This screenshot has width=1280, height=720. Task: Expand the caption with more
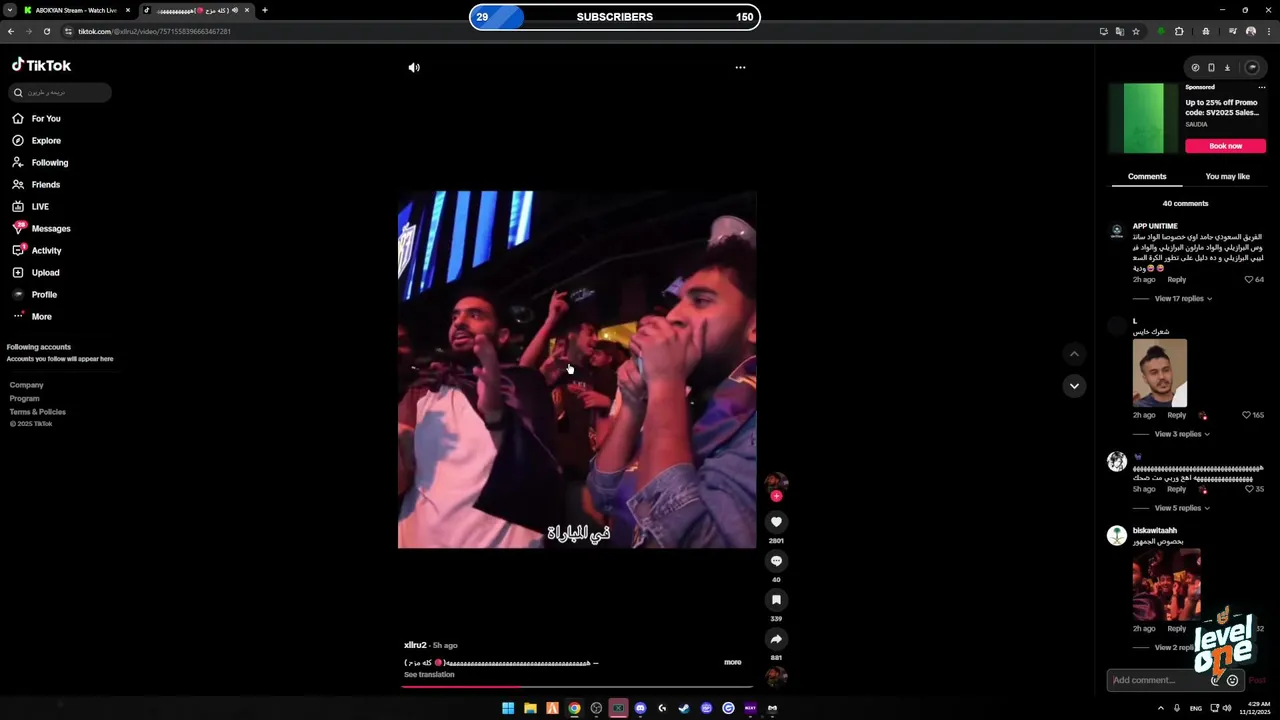coord(733,662)
